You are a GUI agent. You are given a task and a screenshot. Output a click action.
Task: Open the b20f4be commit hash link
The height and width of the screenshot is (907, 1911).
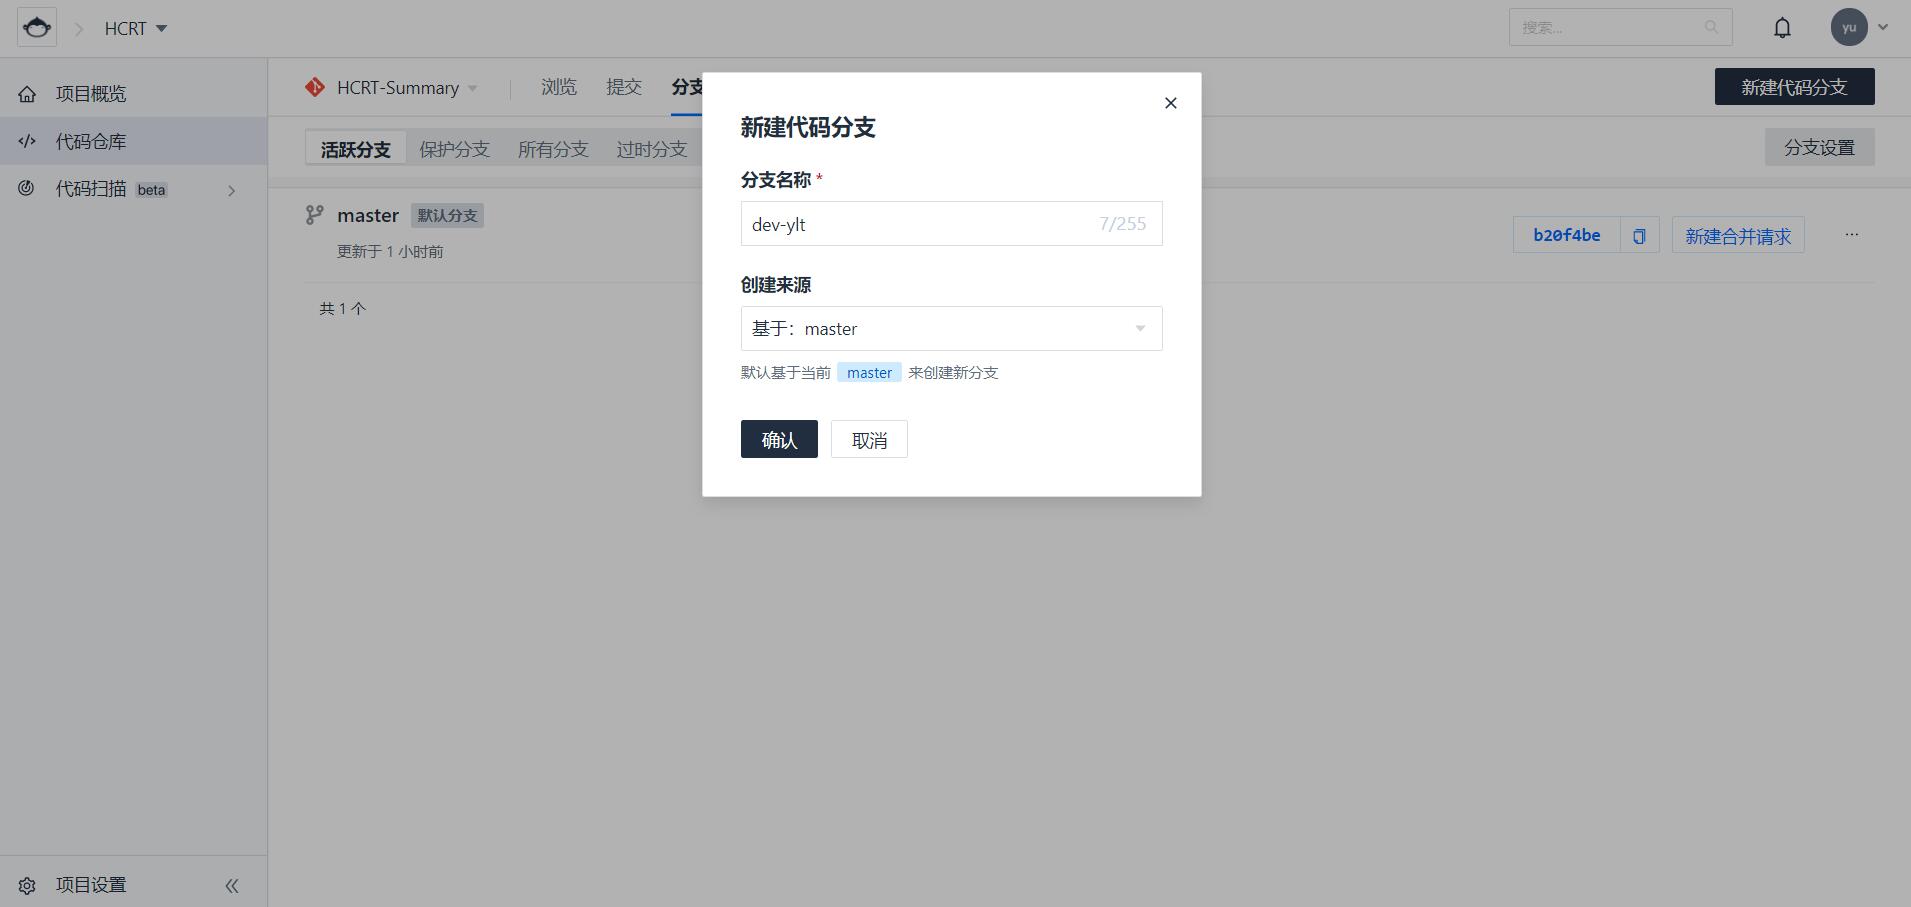1566,235
